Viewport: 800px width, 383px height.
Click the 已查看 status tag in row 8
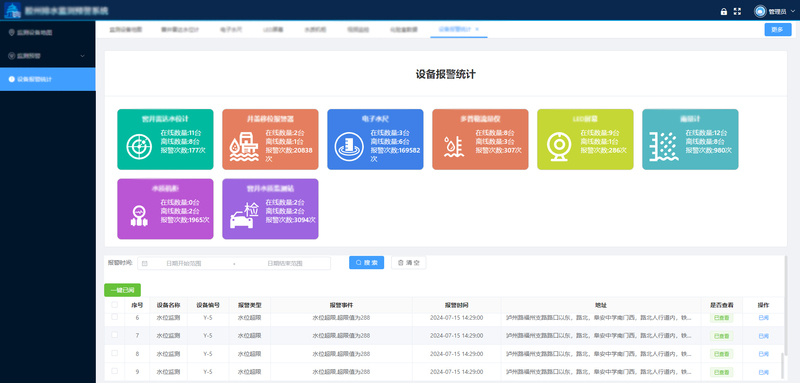721,354
